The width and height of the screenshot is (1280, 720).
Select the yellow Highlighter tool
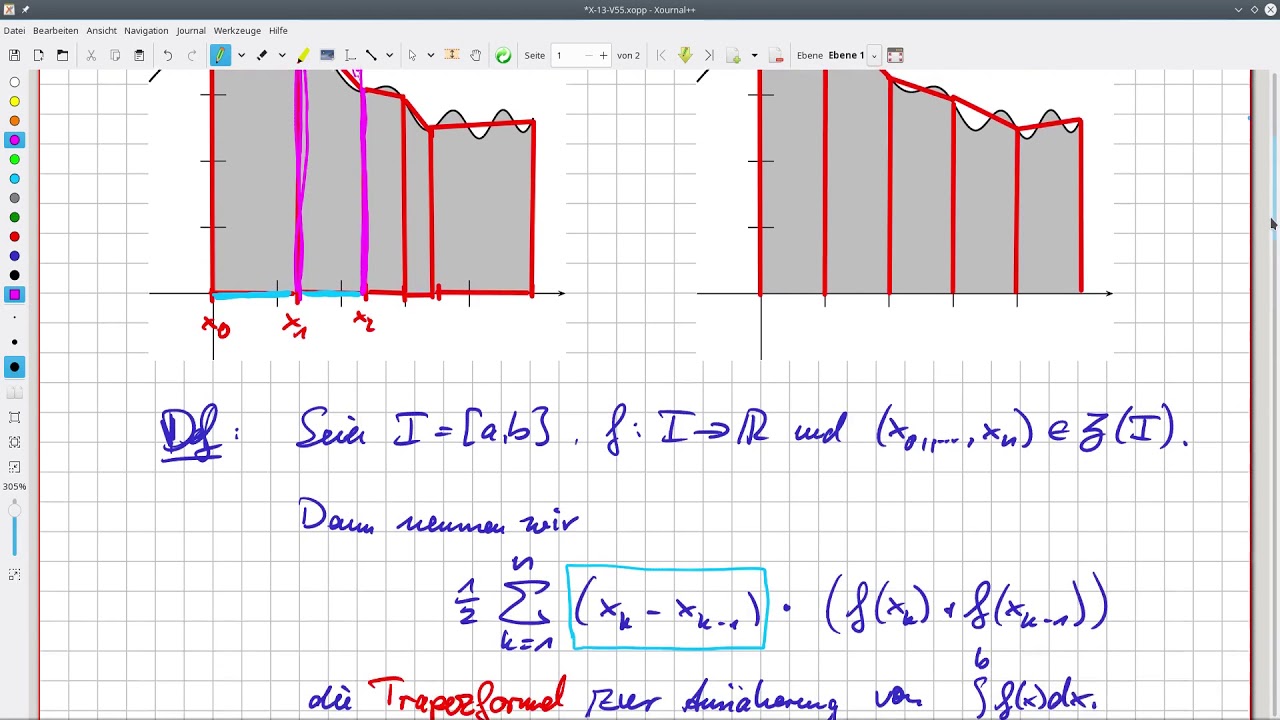click(303, 56)
